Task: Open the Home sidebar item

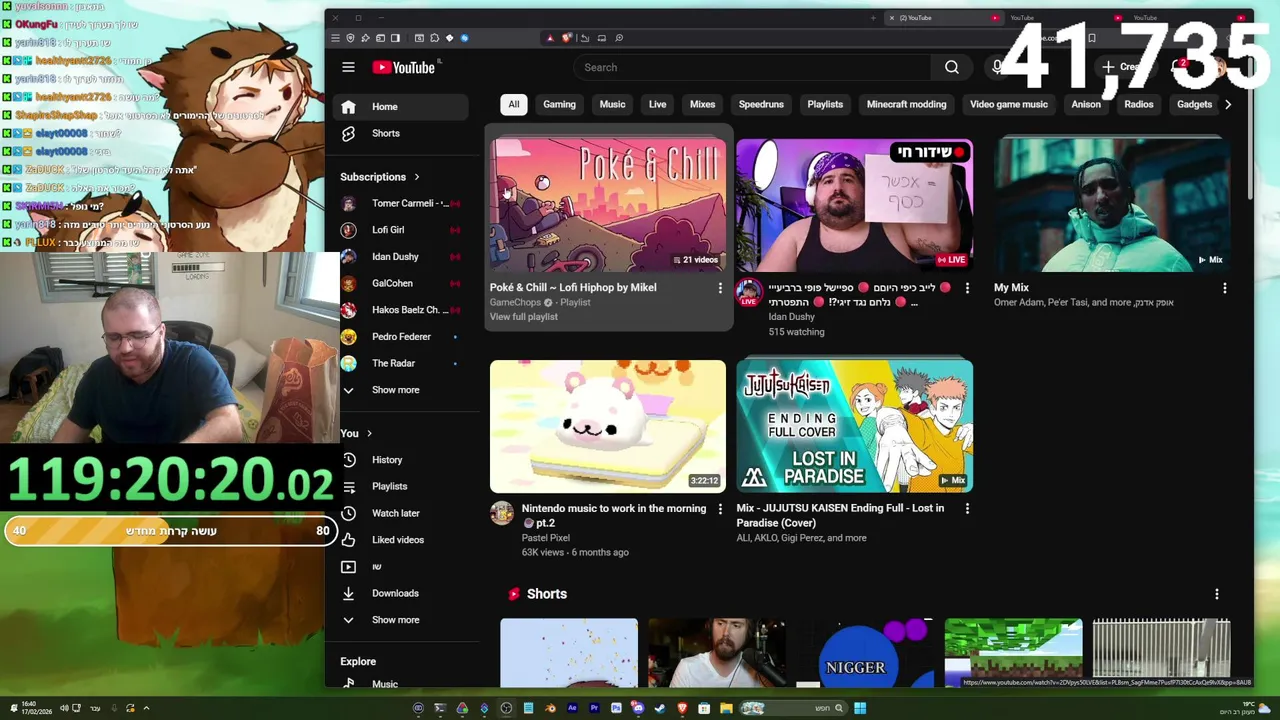Action: click(403, 107)
